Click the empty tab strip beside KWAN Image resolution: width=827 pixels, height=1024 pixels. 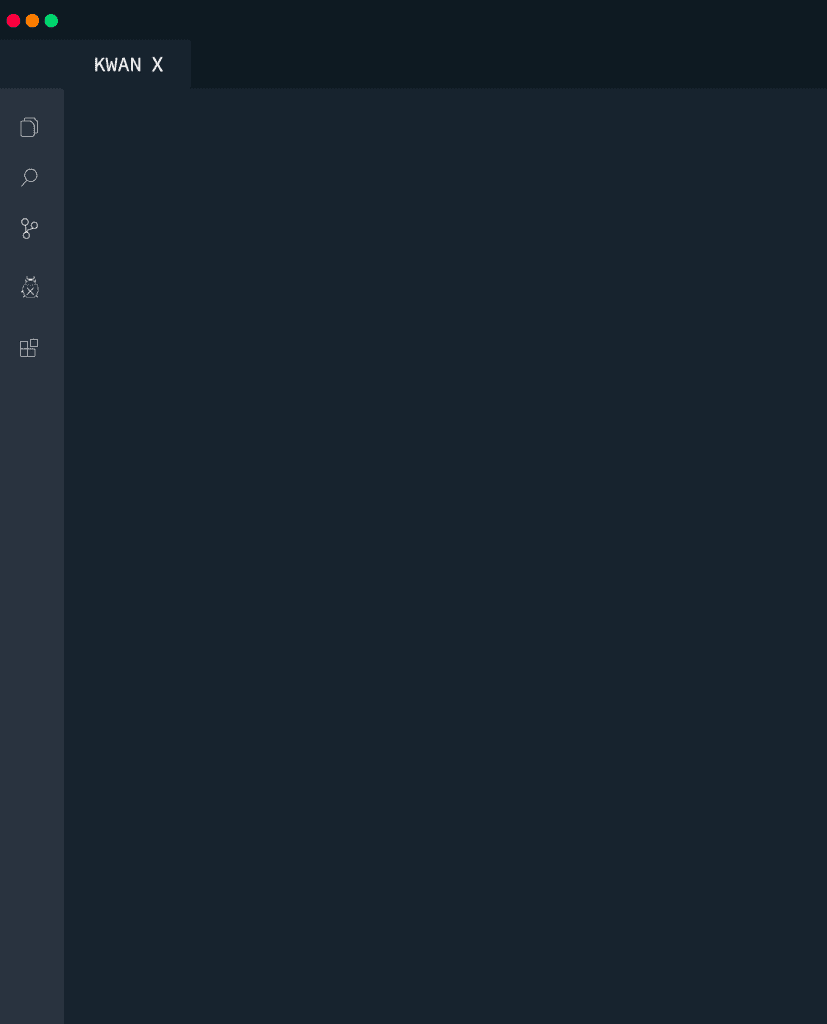tap(509, 64)
